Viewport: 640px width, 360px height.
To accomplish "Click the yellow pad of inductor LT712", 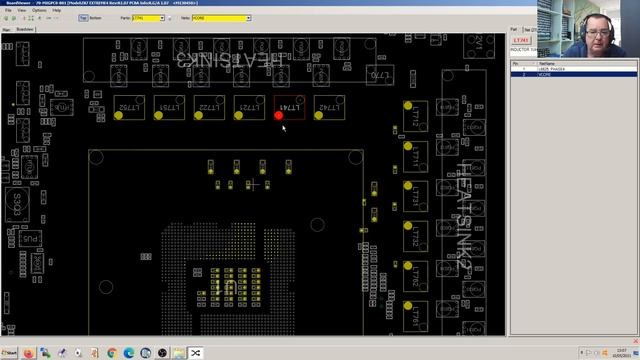I will (x=408, y=106).
